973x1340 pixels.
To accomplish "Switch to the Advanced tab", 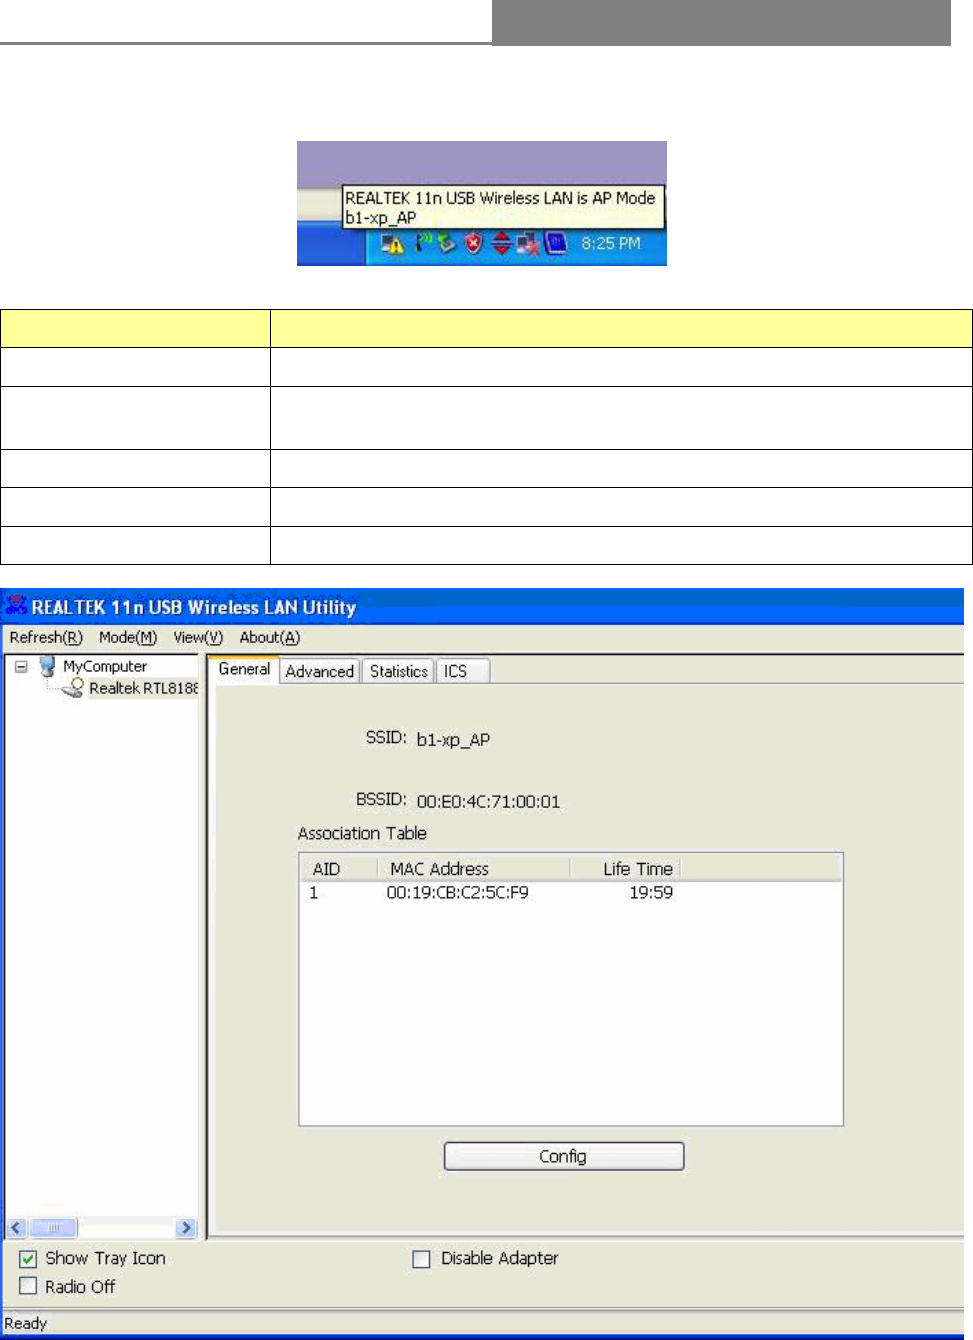I will [x=319, y=671].
